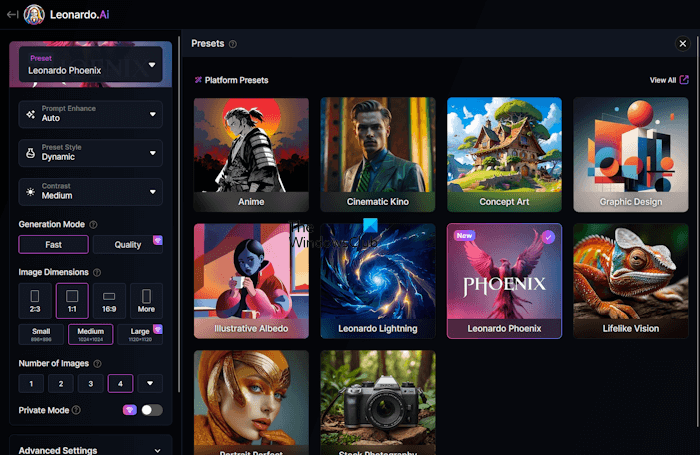
Task: Click the help icon beside Private Mode
Action: click(x=76, y=410)
